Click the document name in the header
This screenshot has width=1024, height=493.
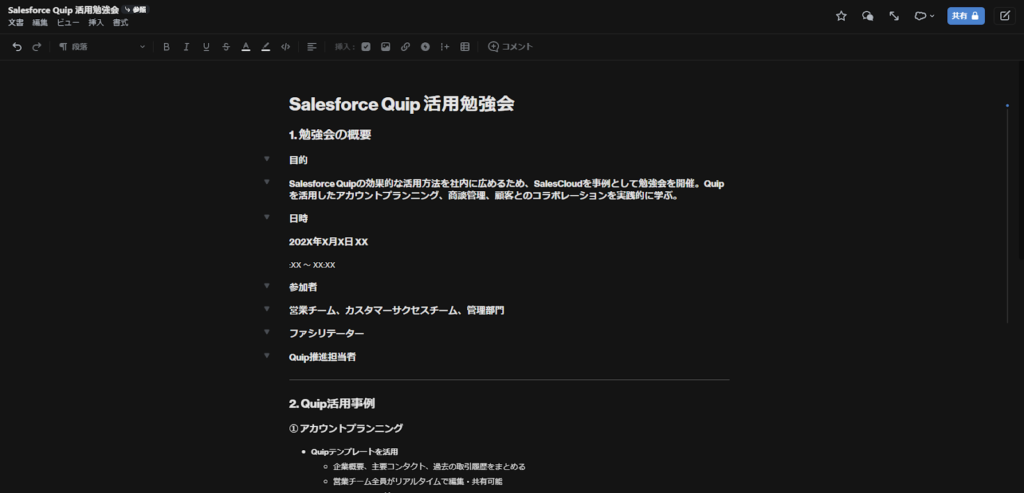(63, 10)
